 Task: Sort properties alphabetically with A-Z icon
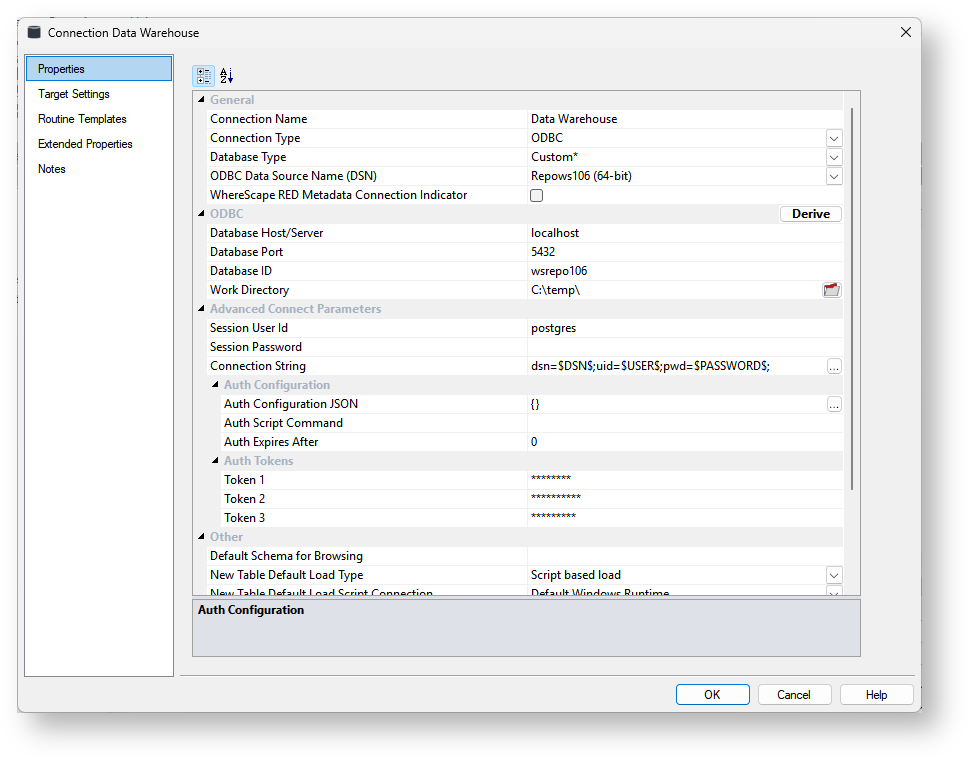point(226,76)
